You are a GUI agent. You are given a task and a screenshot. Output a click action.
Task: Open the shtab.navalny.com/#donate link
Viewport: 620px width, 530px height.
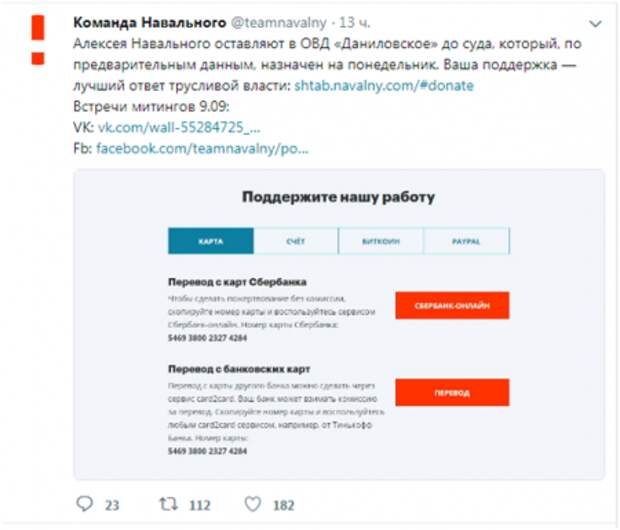384,85
